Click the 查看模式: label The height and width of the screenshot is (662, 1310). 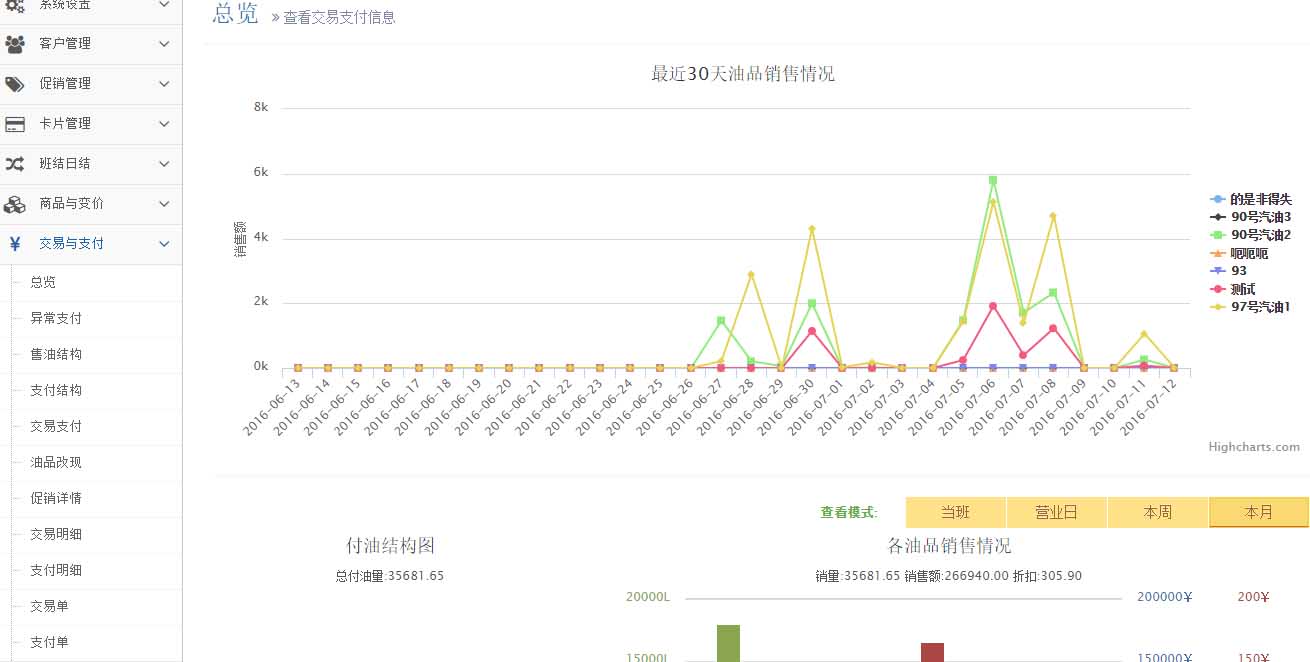coord(849,513)
